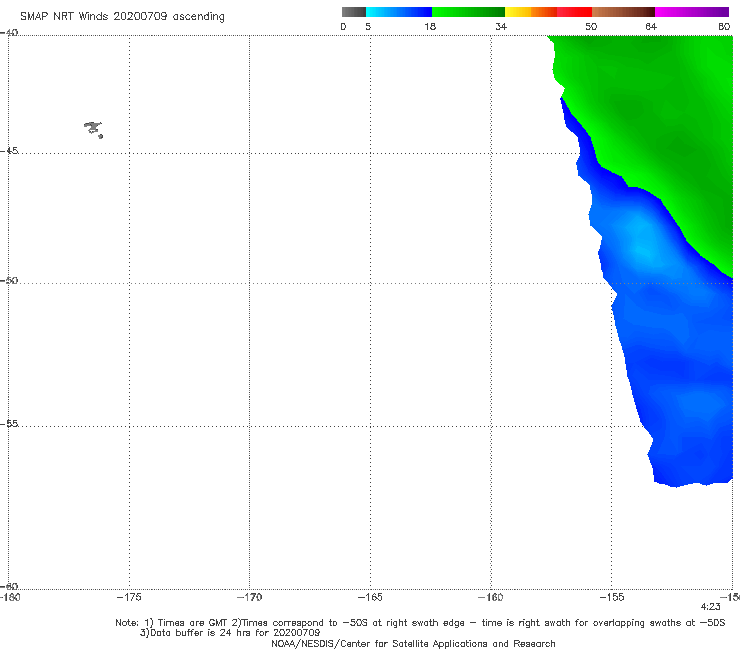This screenshot has width=740, height=650.
Task: Click the green segment of the wind color bar
Action: [x=468, y=12]
